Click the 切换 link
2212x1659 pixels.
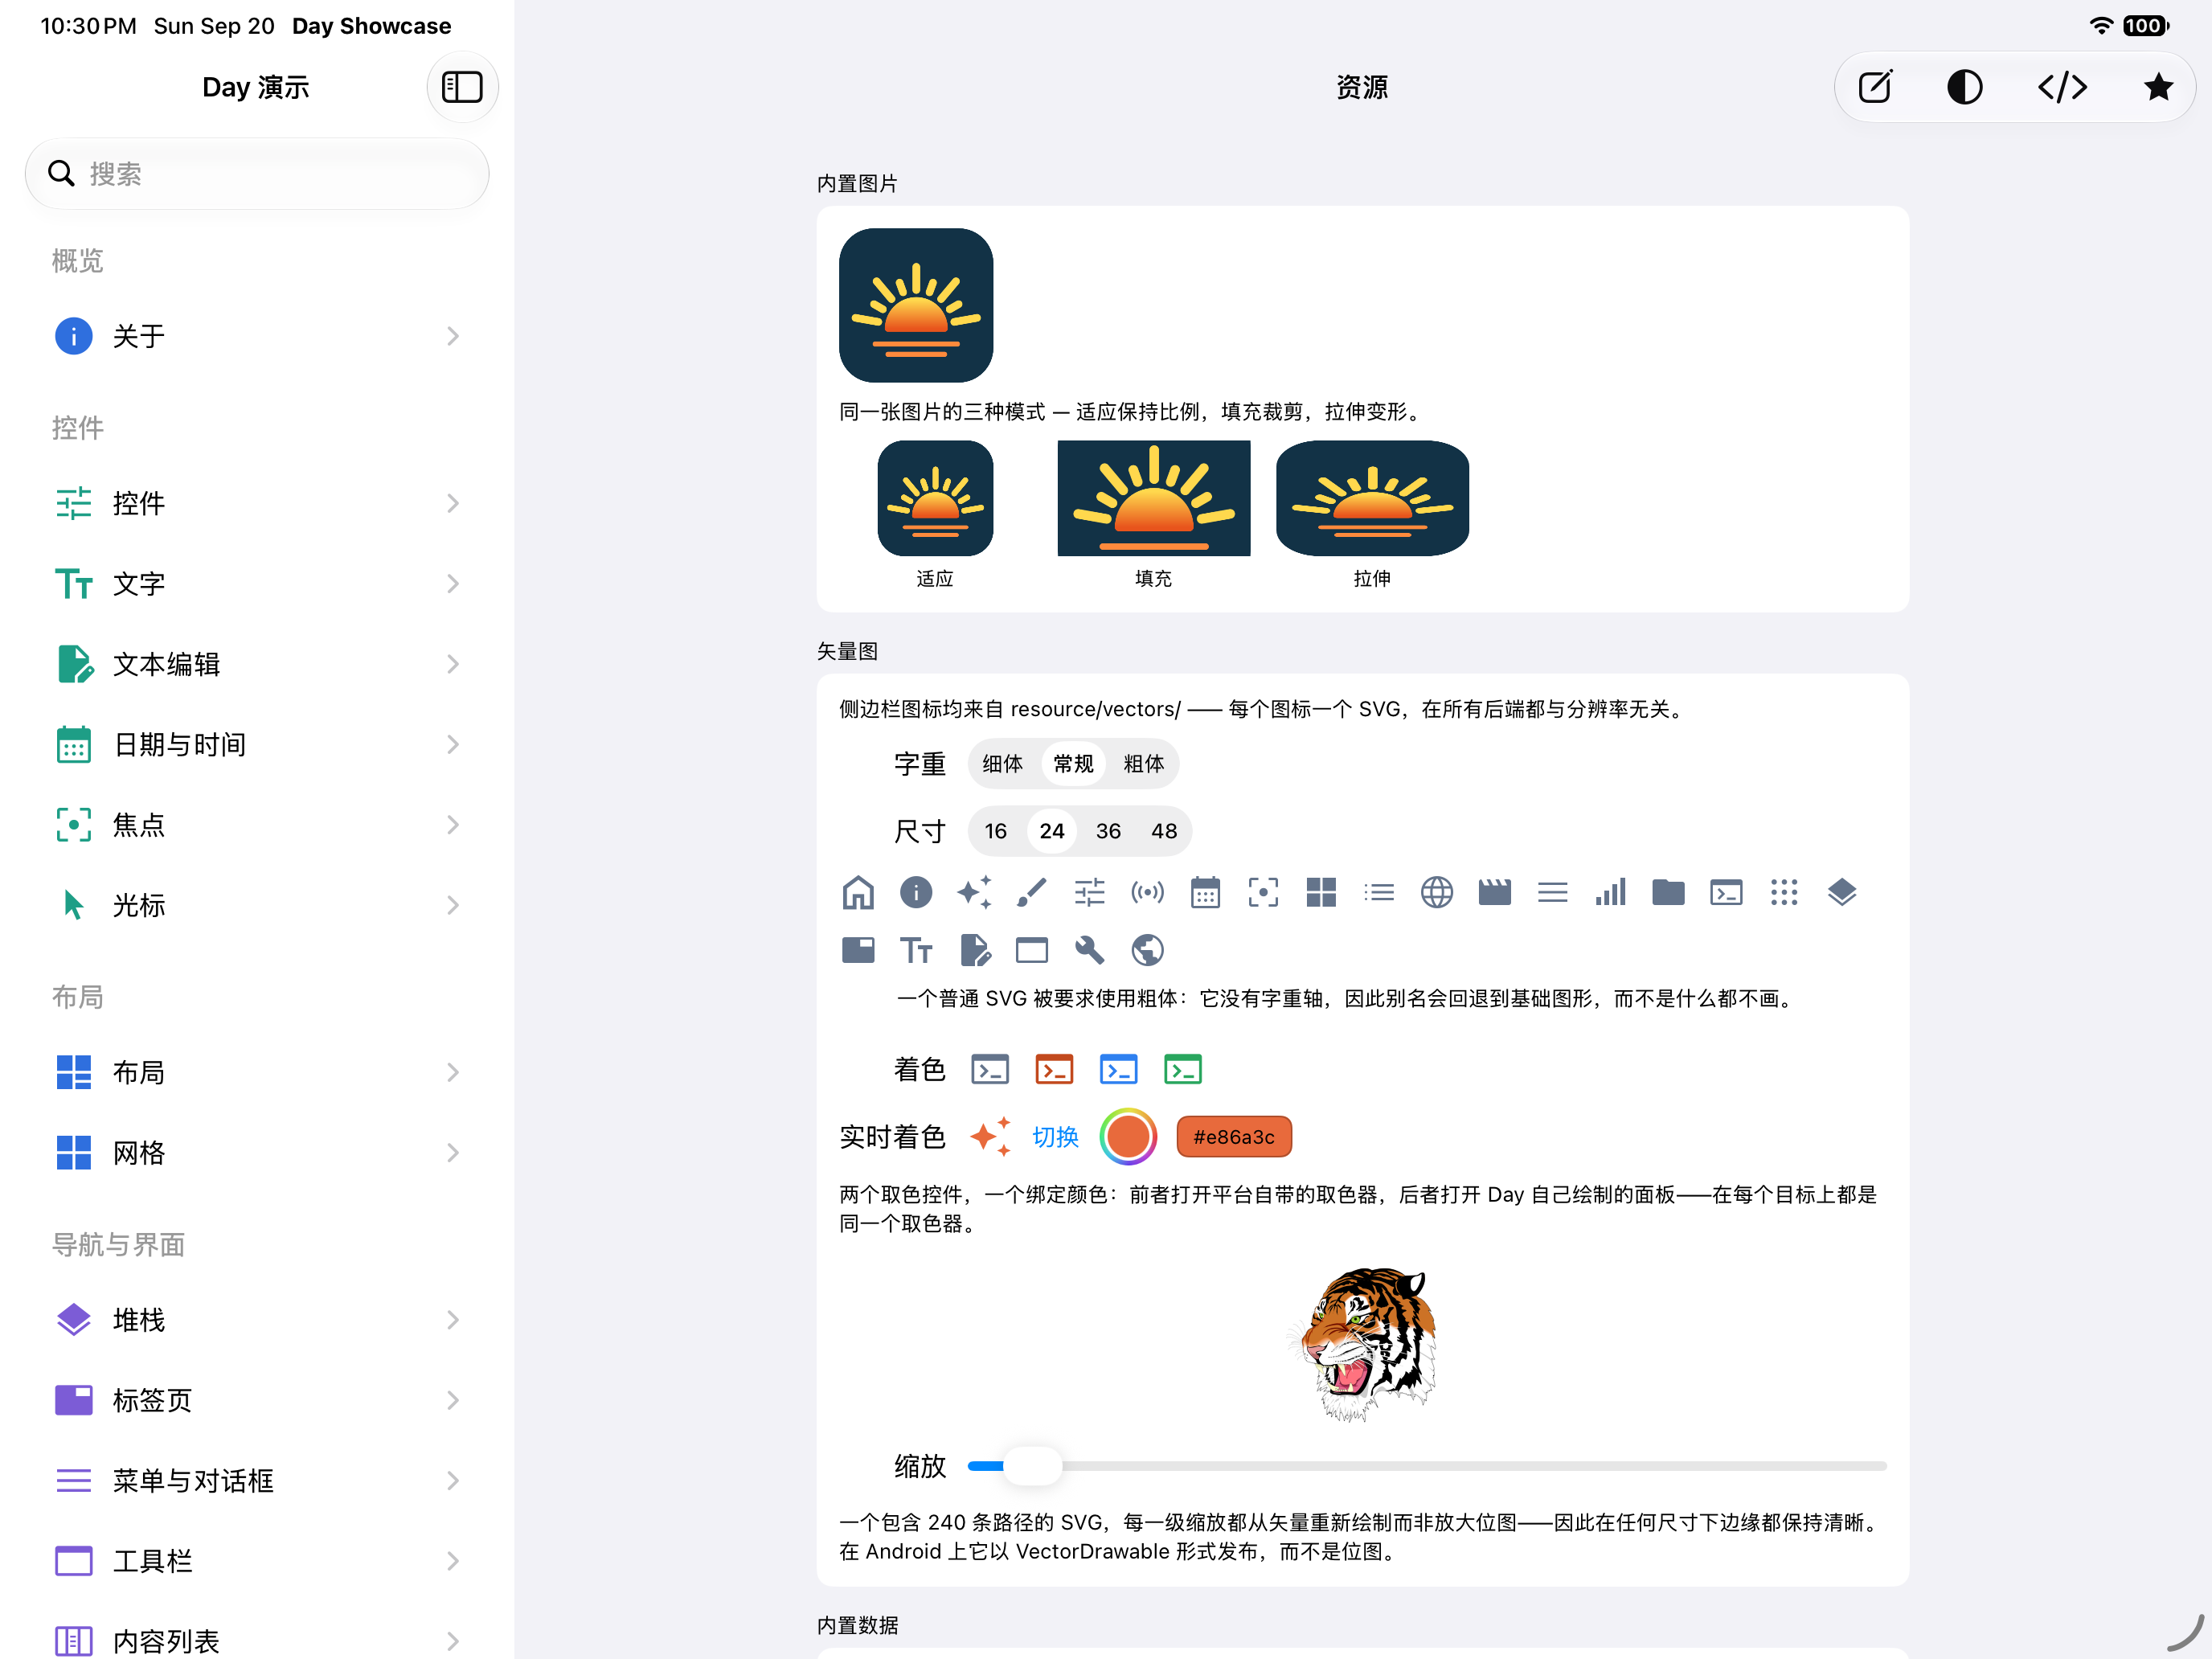click(x=1055, y=1137)
